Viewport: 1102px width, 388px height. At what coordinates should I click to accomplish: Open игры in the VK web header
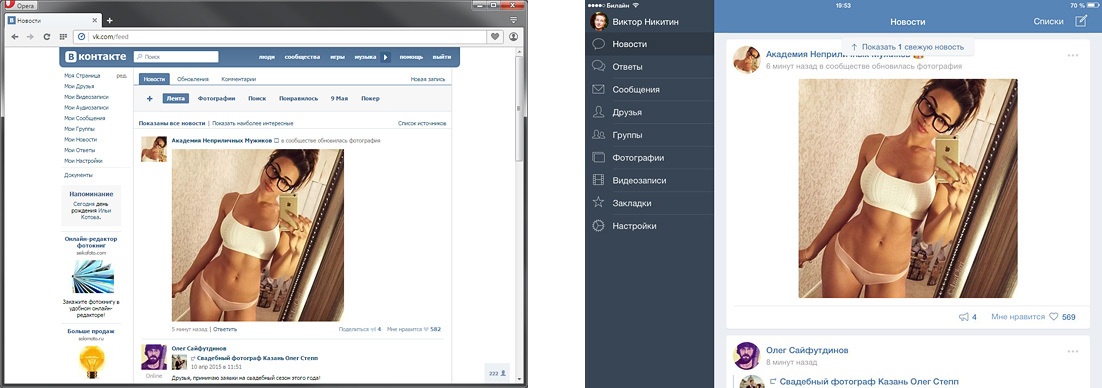pyautogui.click(x=337, y=57)
